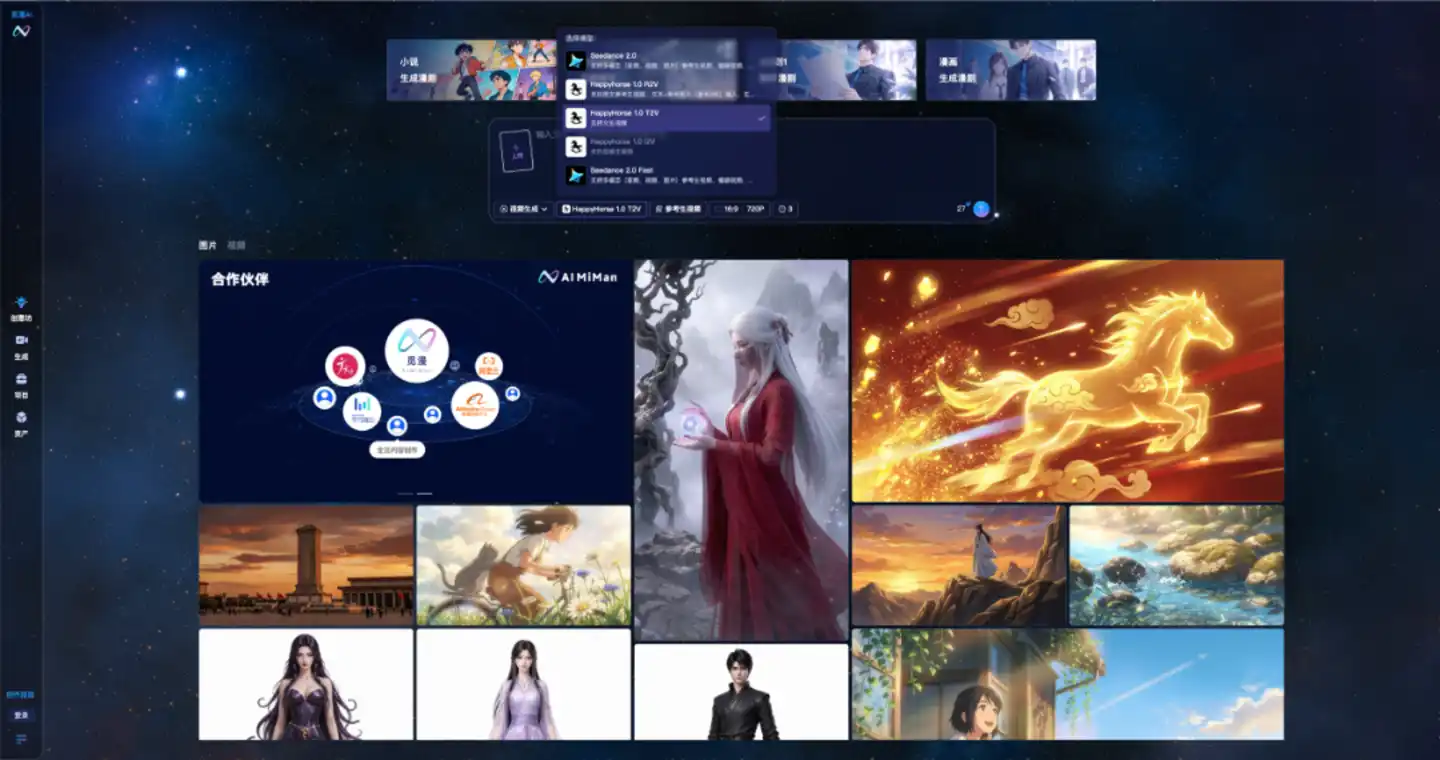Click the 参考生视频 reference button

coord(679,209)
